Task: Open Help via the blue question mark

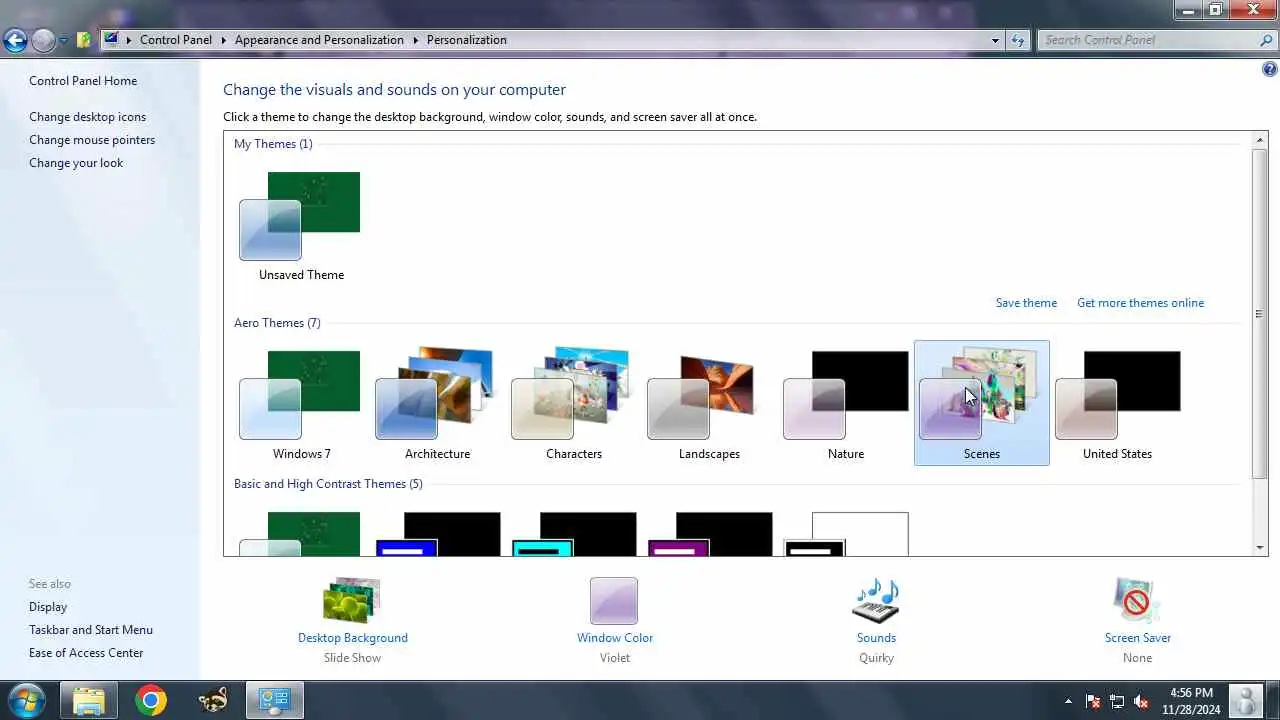Action: pos(1269,69)
